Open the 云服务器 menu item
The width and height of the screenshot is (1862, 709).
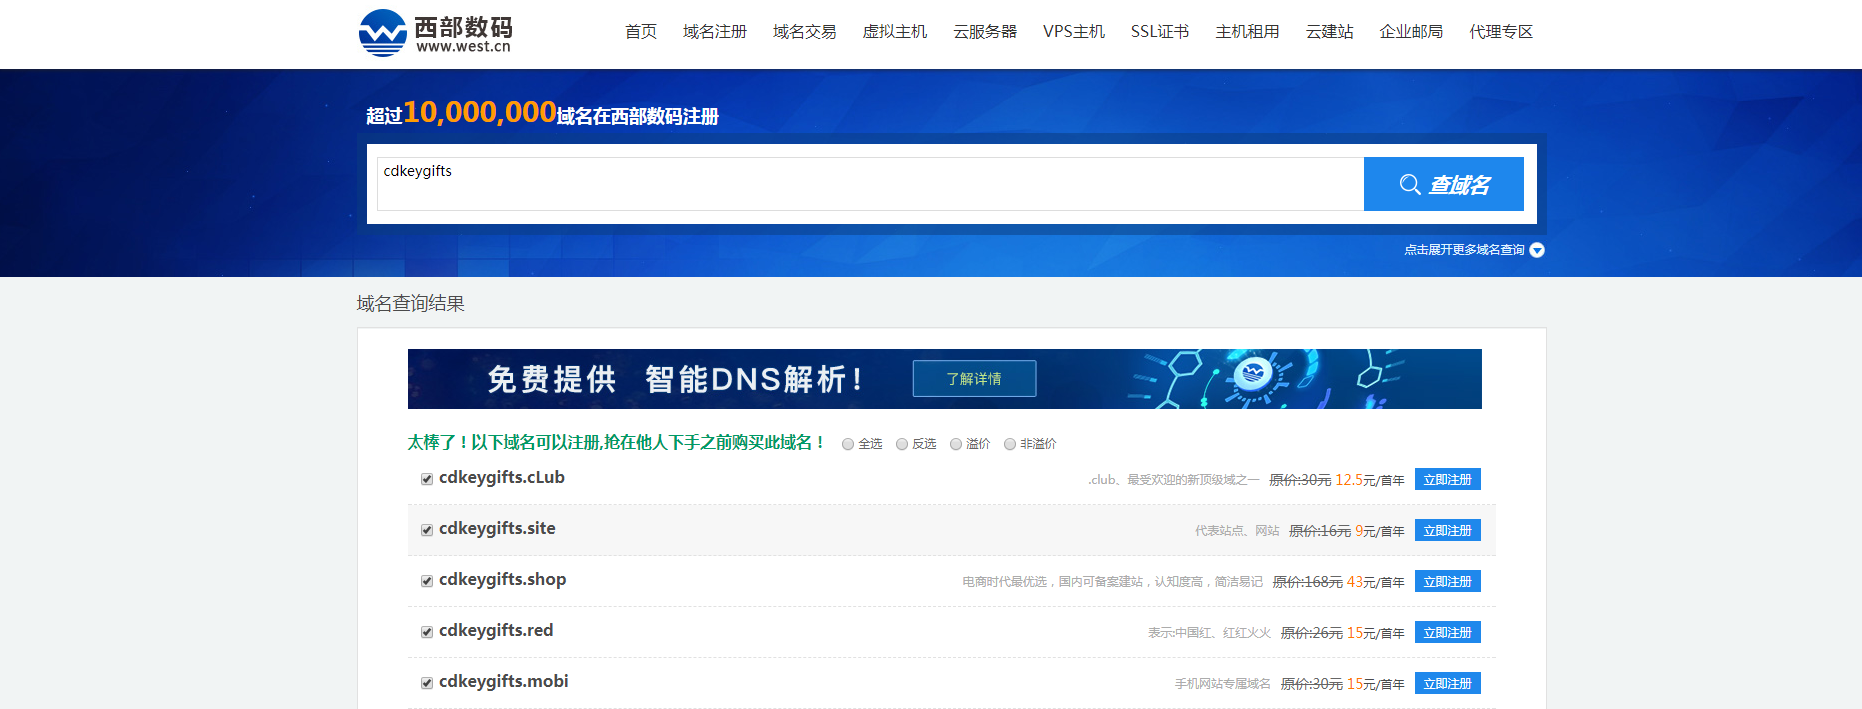(985, 32)
